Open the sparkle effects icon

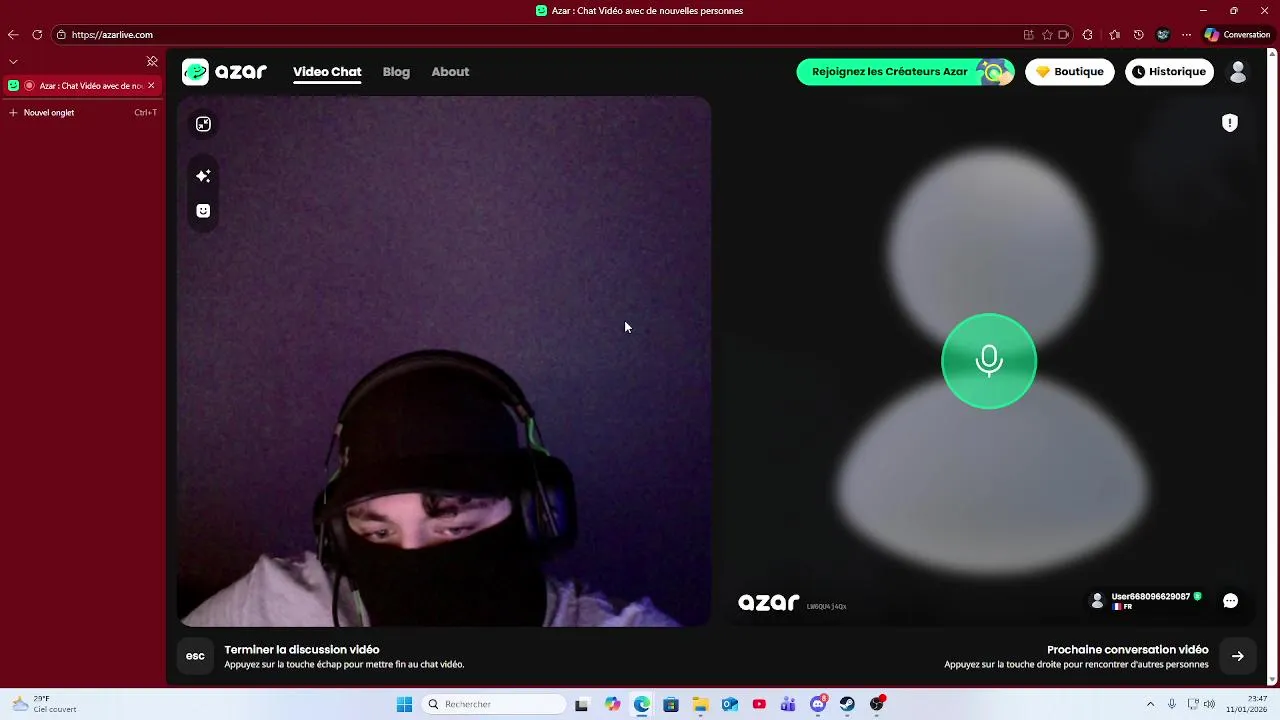coord(203,176)
